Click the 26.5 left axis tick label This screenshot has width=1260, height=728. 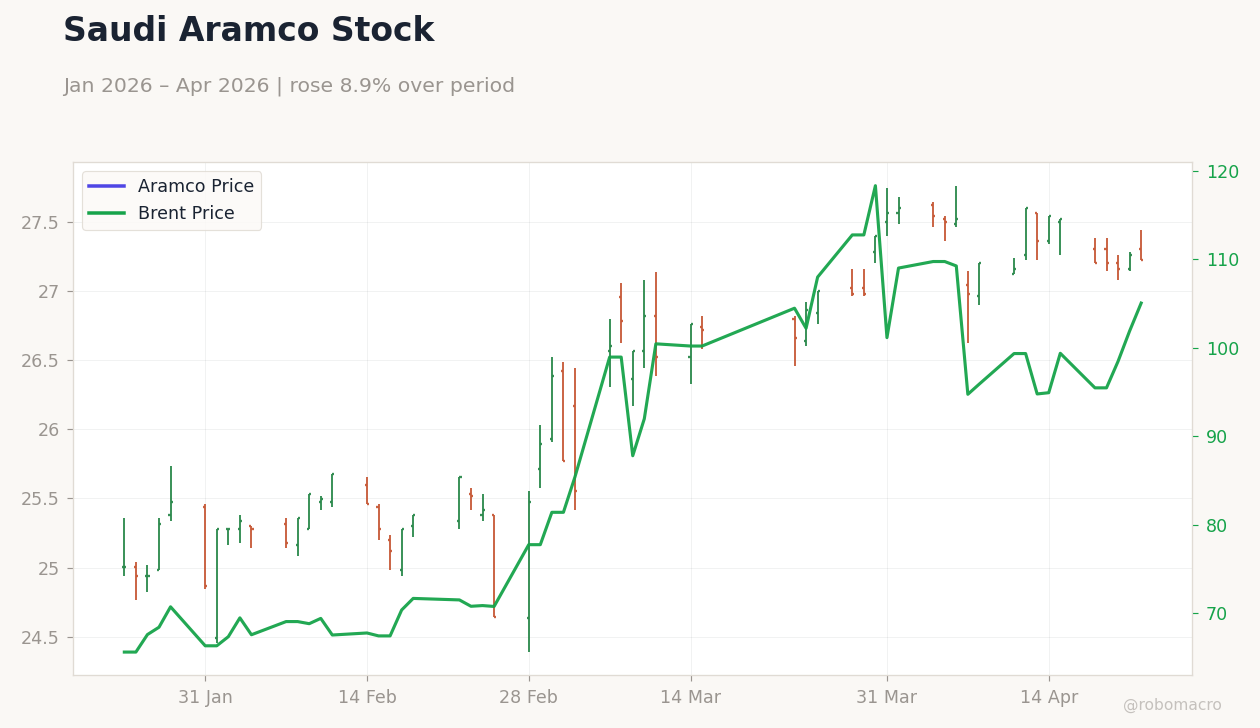tap(41, 361)
